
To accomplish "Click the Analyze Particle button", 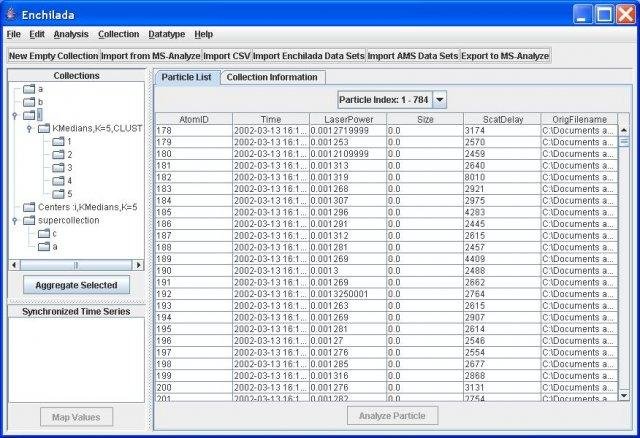I will pyautogui.click(x=392, y=416).
